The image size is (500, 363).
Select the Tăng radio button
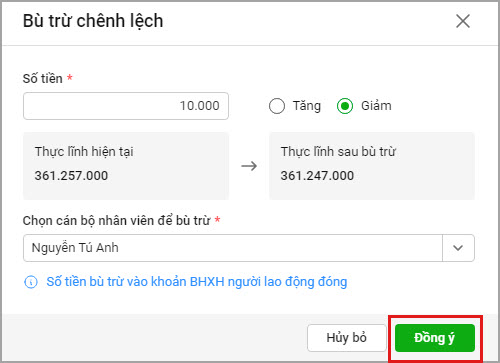click(277, 106)
